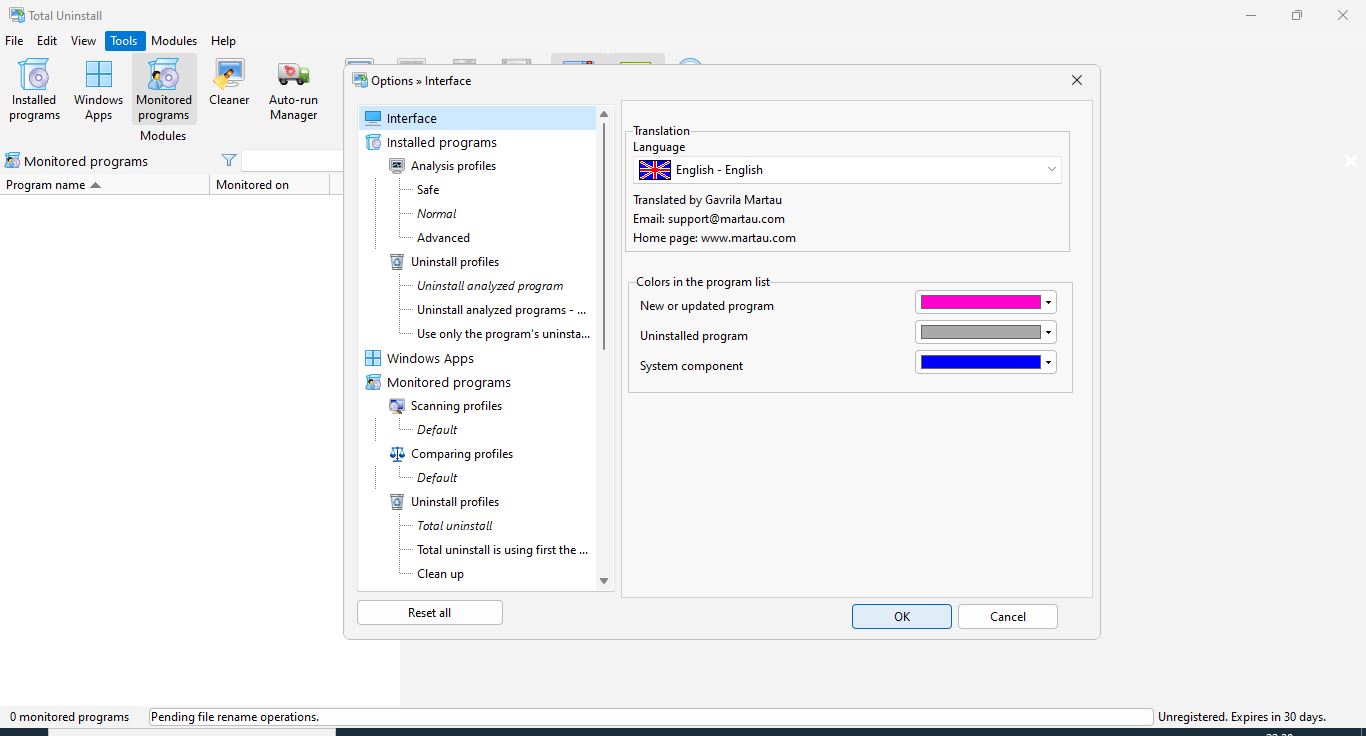Viewport: 1366px width, 736px height.
Task: Select the Normal analysis profile
Action: tap(436, 214)
